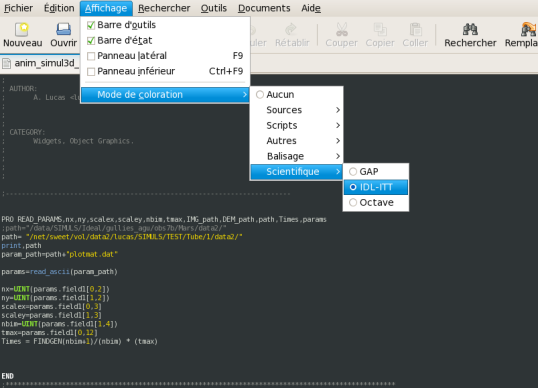
Task: Expand the Scripts submenu
Action: [296, 125]
